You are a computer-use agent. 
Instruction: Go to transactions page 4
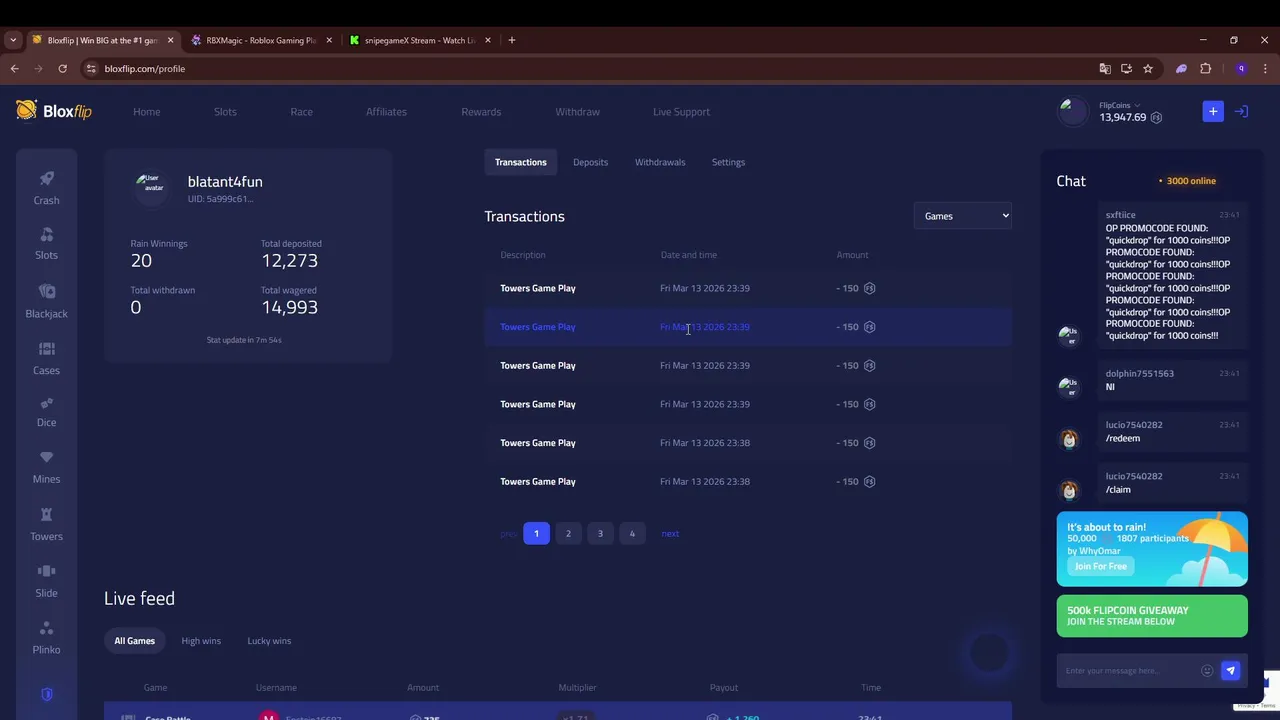[632, 534]
